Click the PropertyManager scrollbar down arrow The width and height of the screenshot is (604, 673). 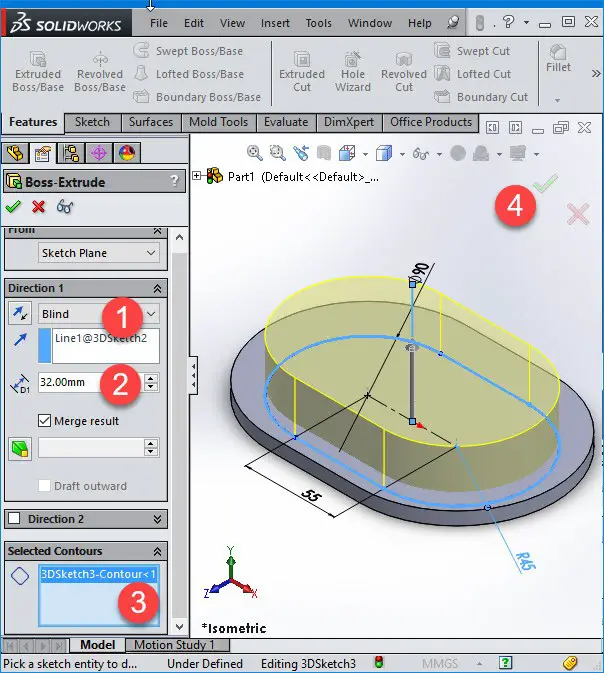[179, 627]
